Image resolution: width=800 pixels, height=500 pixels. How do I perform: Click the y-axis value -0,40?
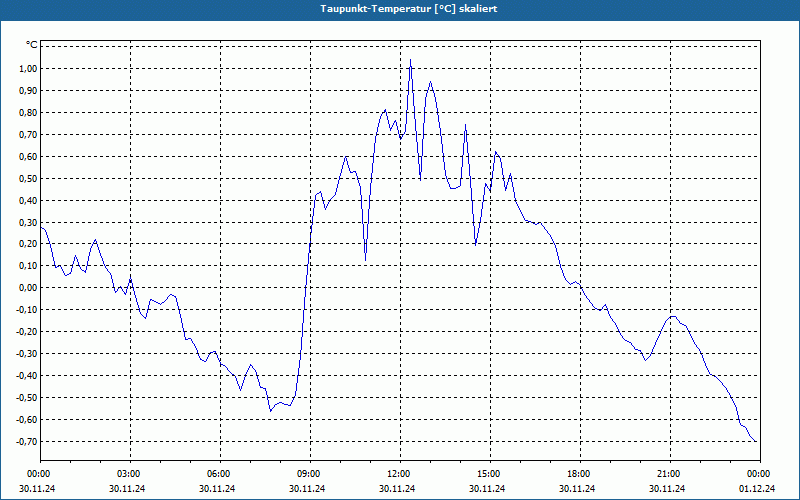(27, 375)
